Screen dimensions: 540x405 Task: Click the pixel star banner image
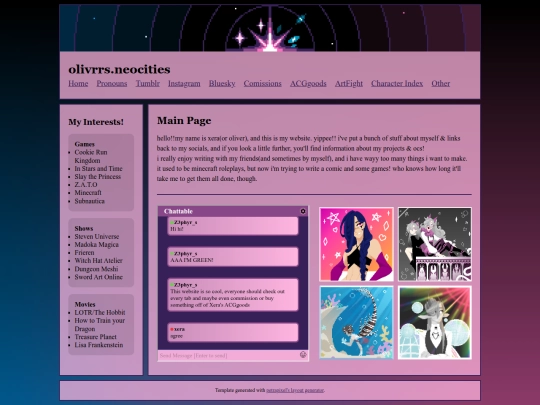(270, 28)
